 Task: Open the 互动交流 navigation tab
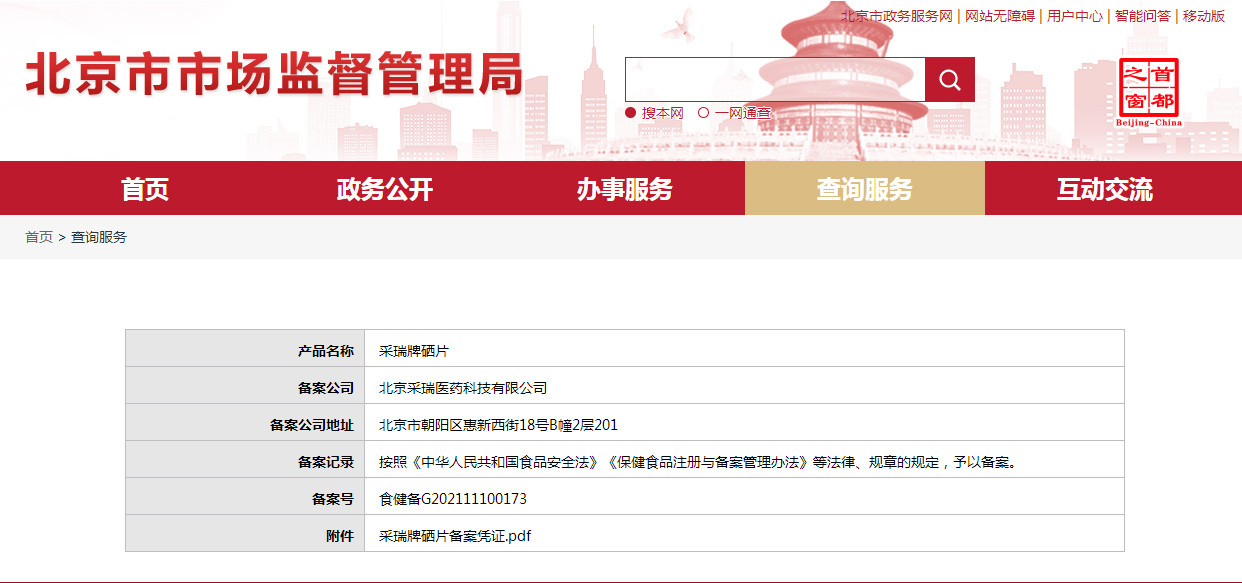pyautogui.click(x=1105, y=188)
